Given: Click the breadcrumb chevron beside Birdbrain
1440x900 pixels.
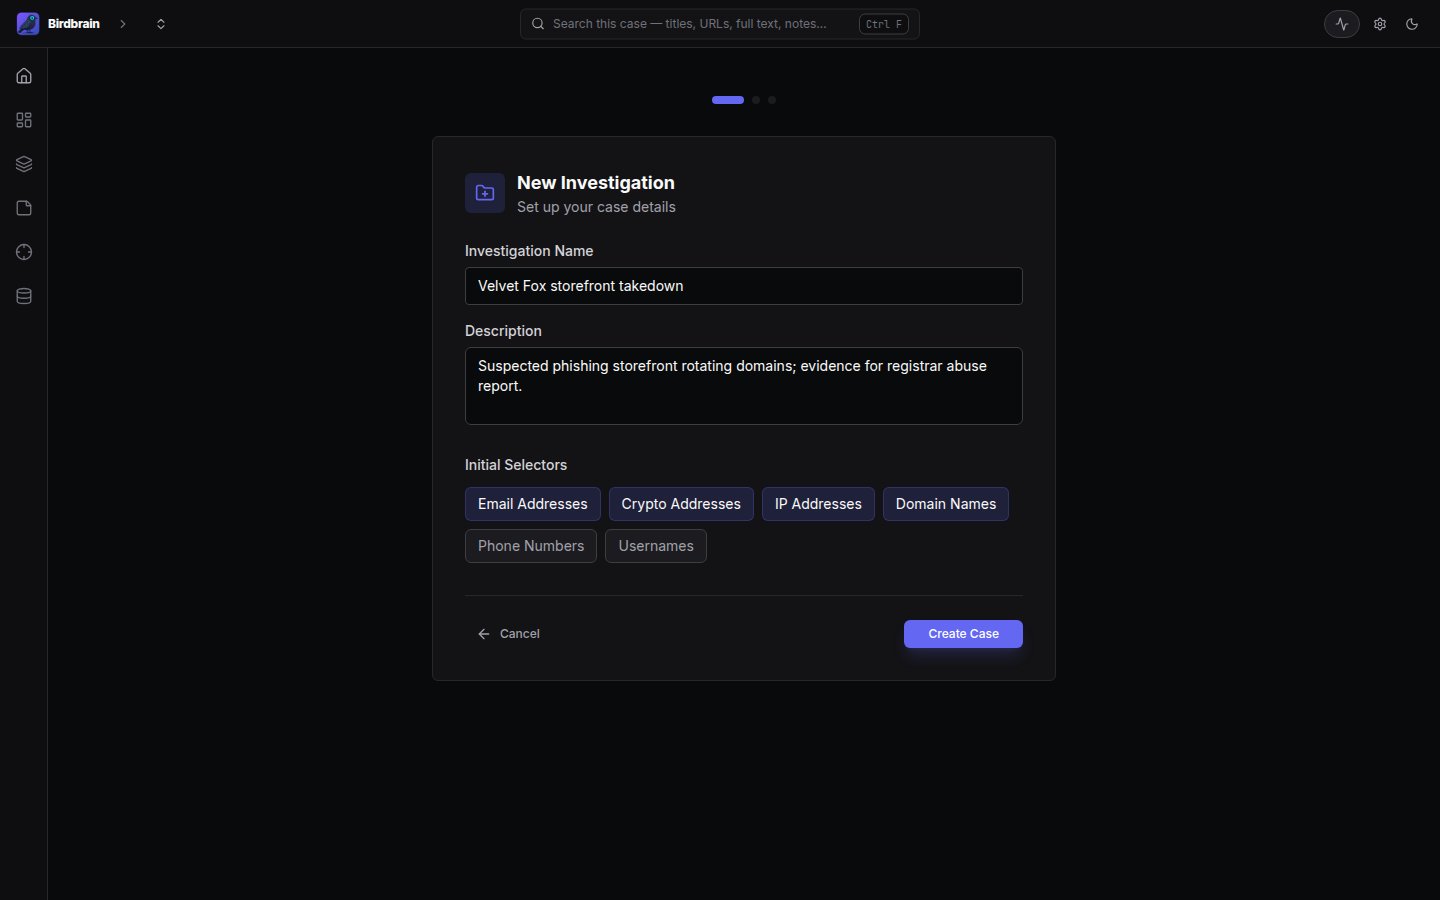Looking at the screenshot, I should click(123, 24).
